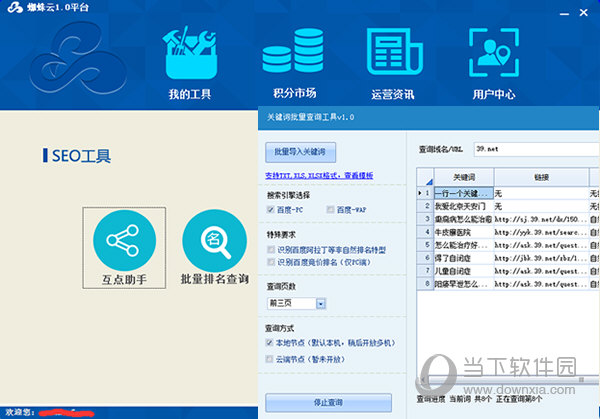Select keyword cell 得了自闭症
The width and height of the screenshot is (600, 419).
(464, 258)
